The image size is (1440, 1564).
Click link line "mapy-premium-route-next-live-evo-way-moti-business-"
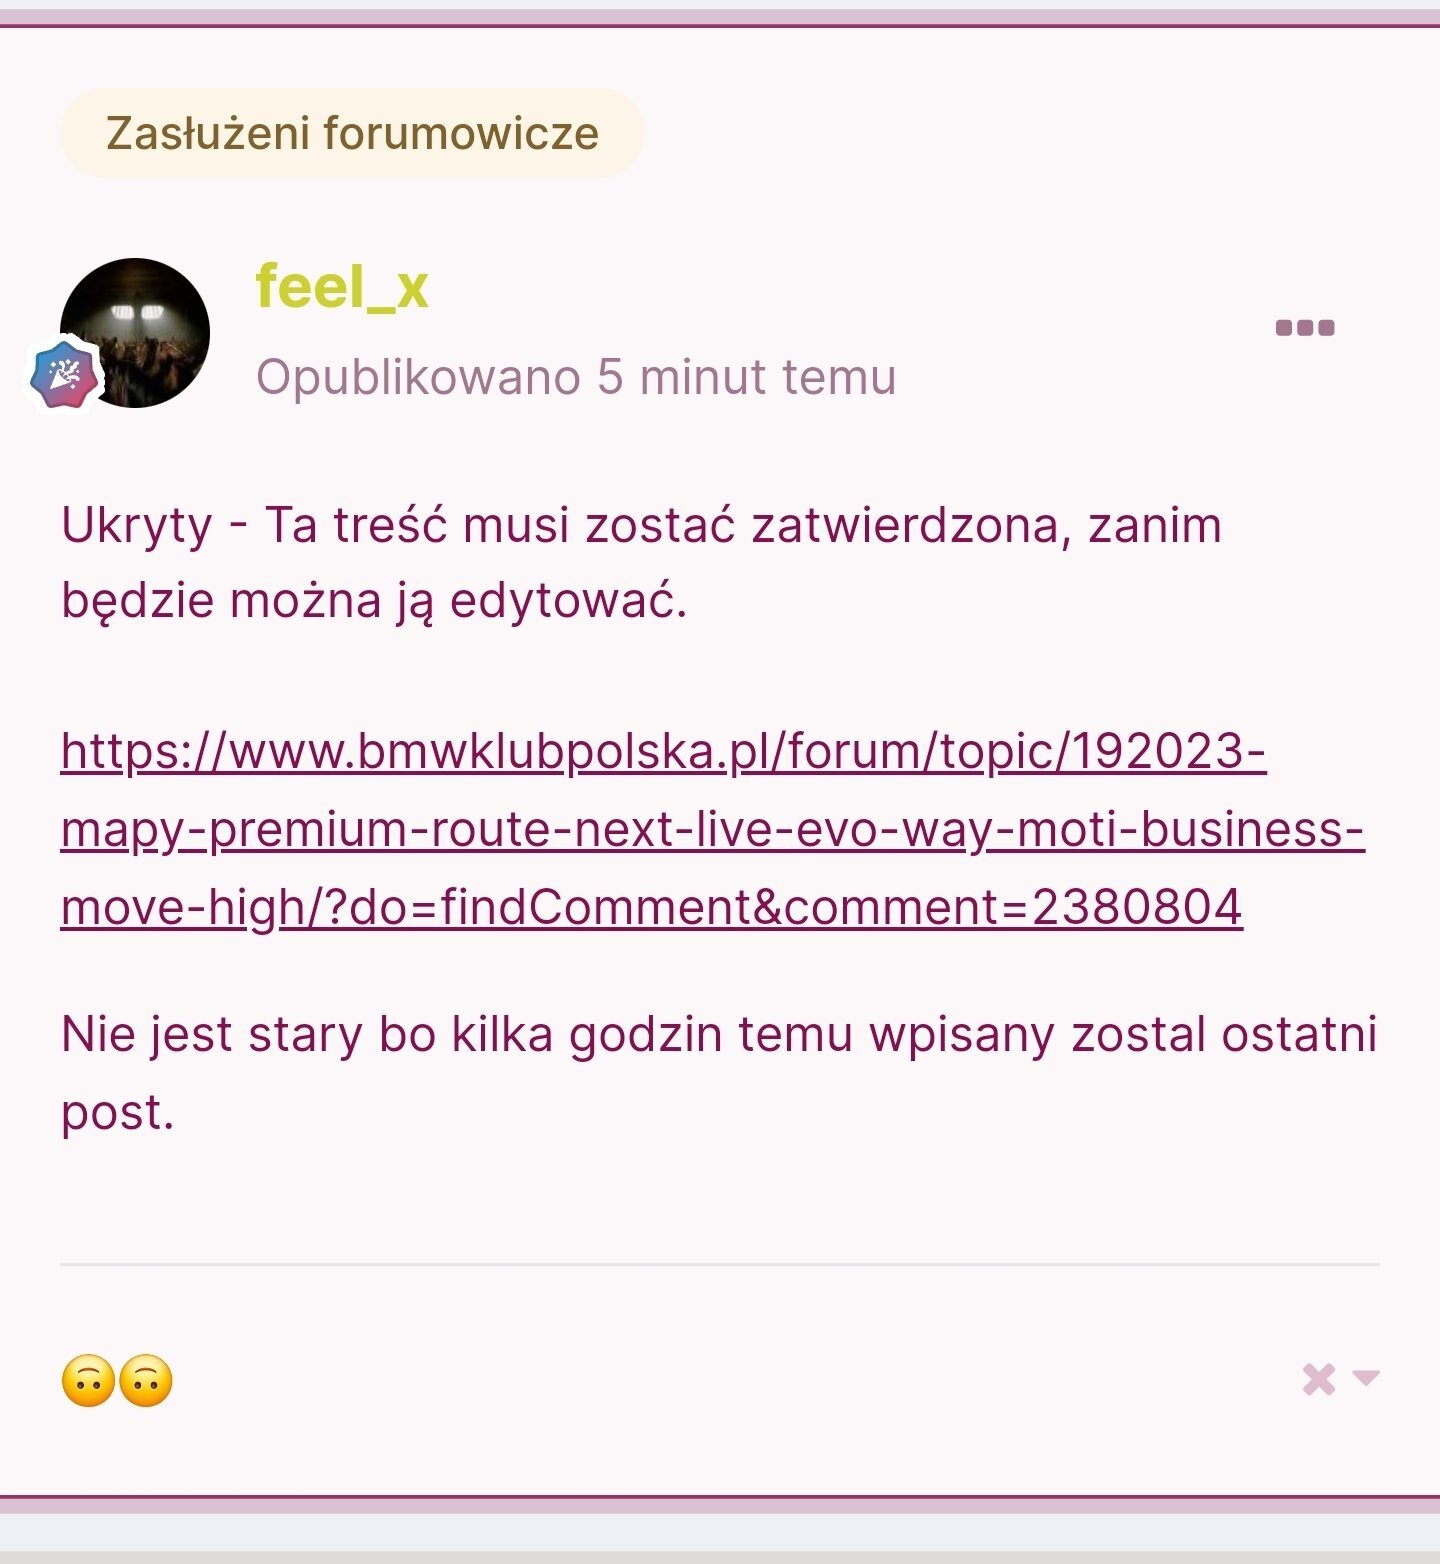point(712,829)
